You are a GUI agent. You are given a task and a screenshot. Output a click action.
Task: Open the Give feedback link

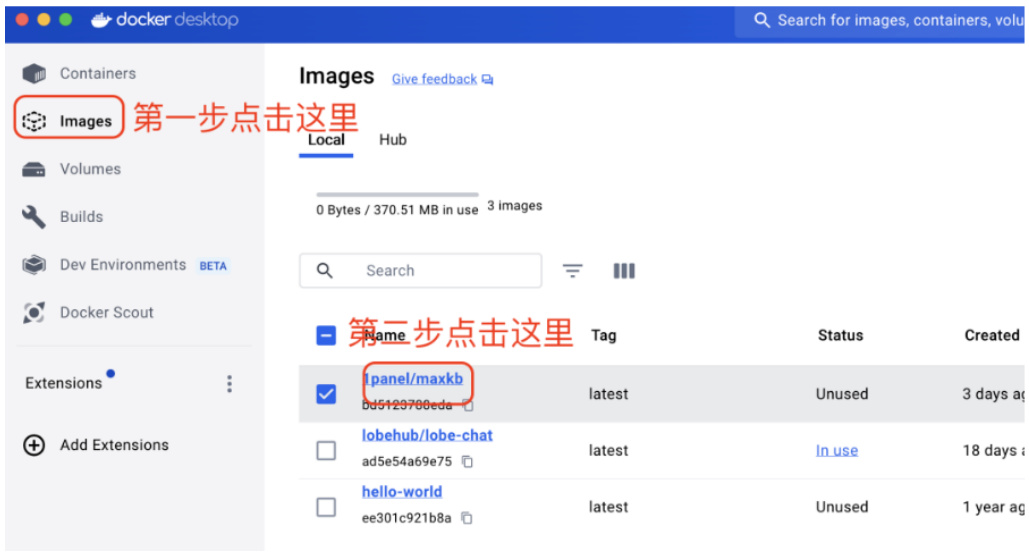(434, 79)
